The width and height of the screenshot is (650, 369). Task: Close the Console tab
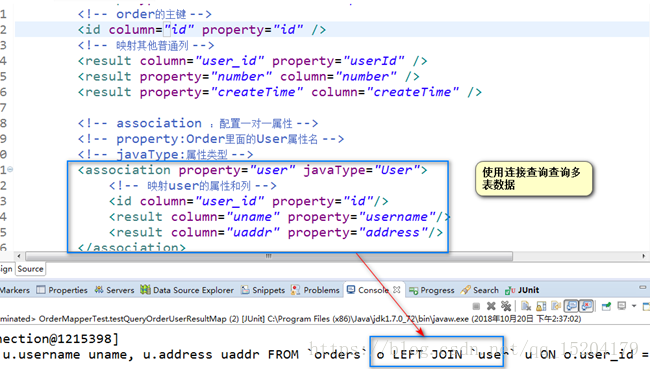(x=397, y=290)
